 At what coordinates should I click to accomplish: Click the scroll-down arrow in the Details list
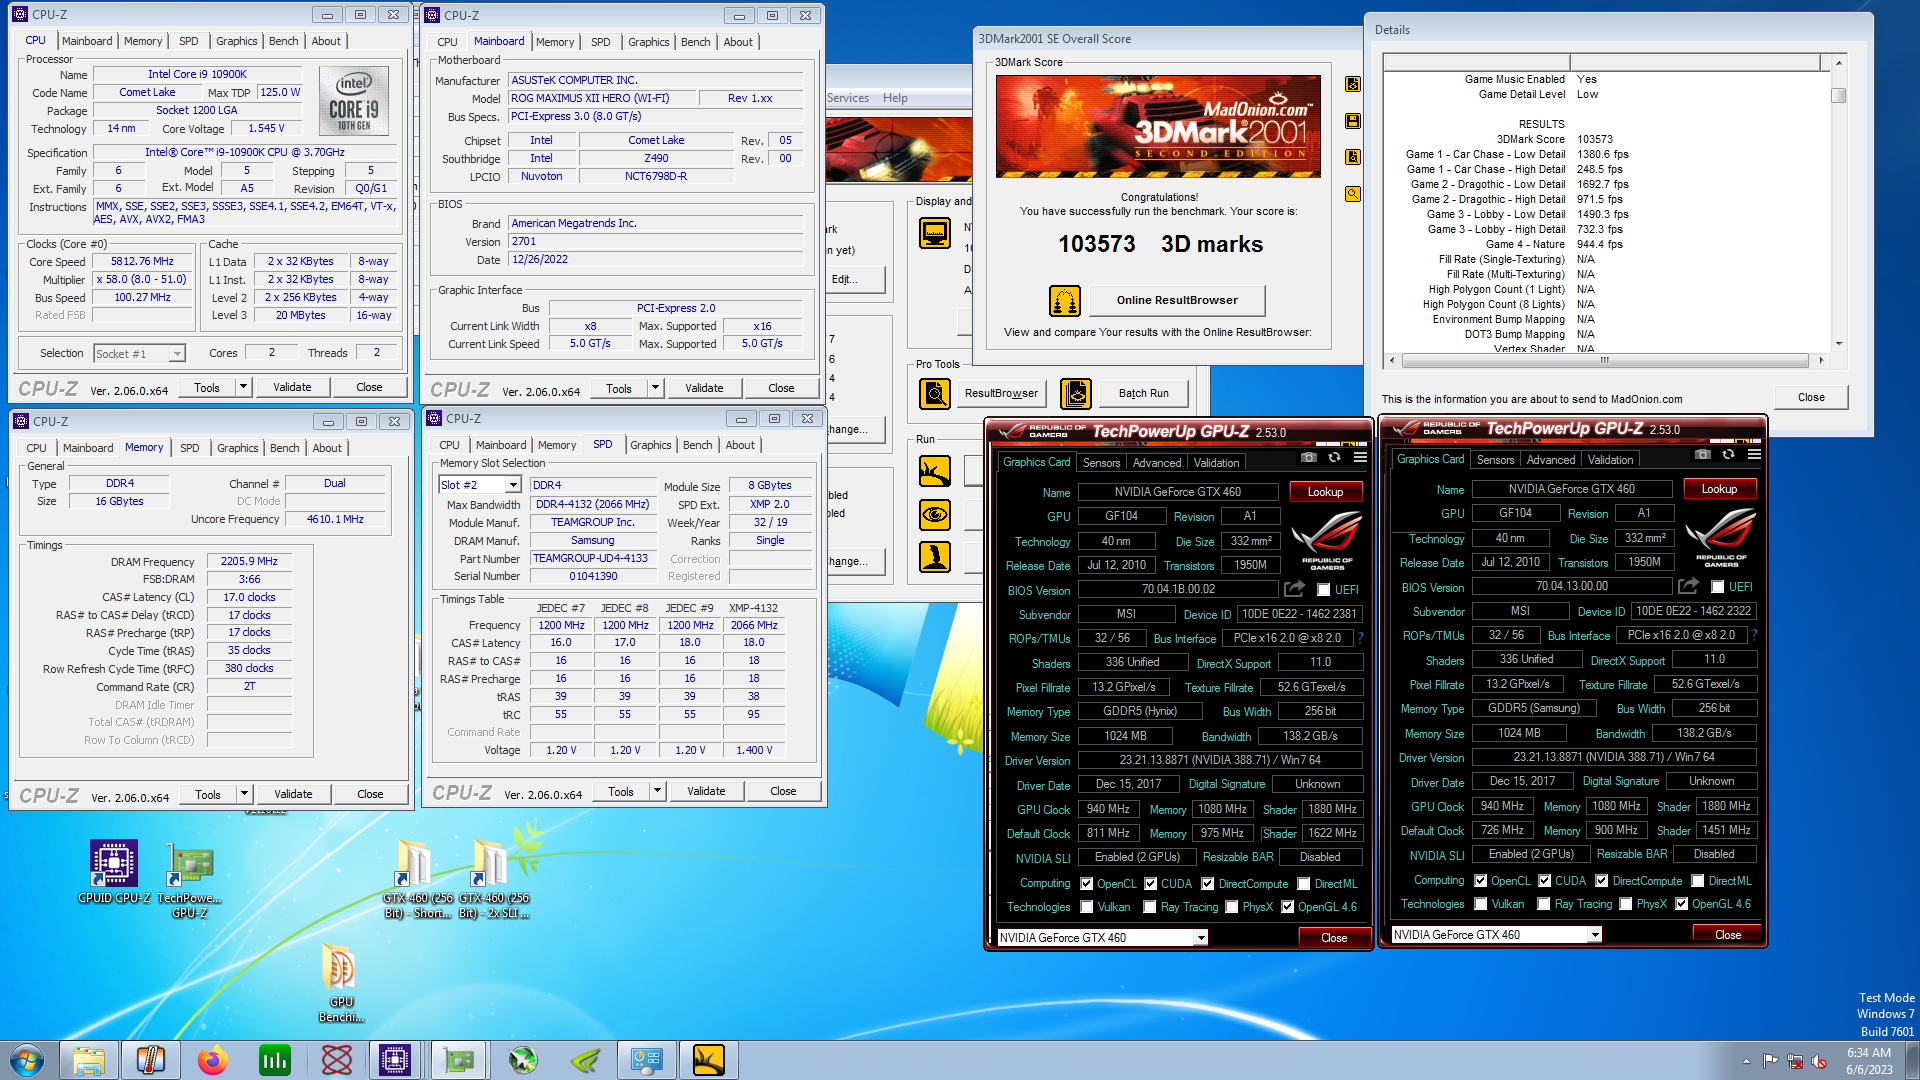pyautogui.click(x=1838, y=343)
